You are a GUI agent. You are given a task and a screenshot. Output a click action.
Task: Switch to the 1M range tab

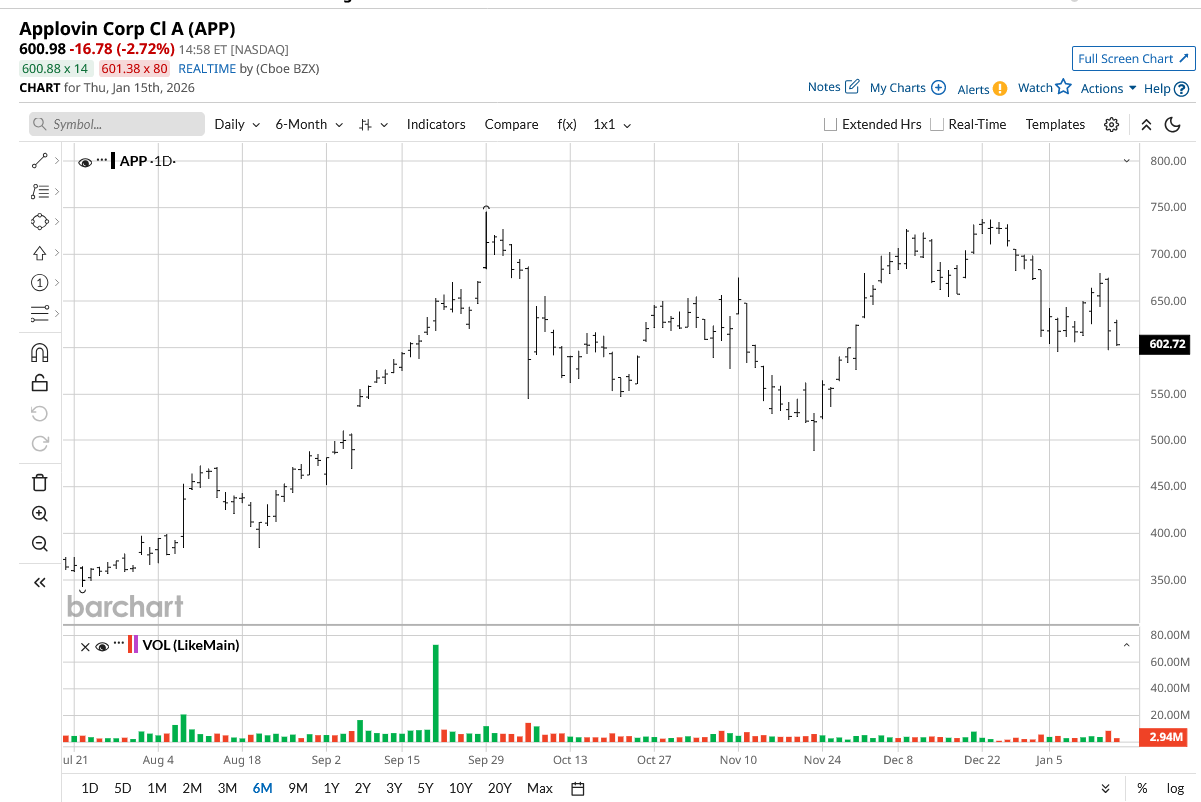tap(157, 788)
